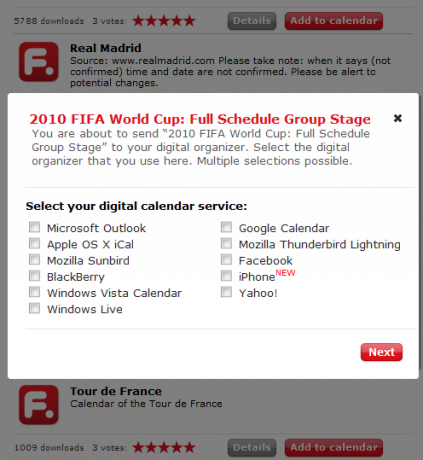
Task: Open Details for Tour de France
Action: pyautogui.click(x=252, y=448)
